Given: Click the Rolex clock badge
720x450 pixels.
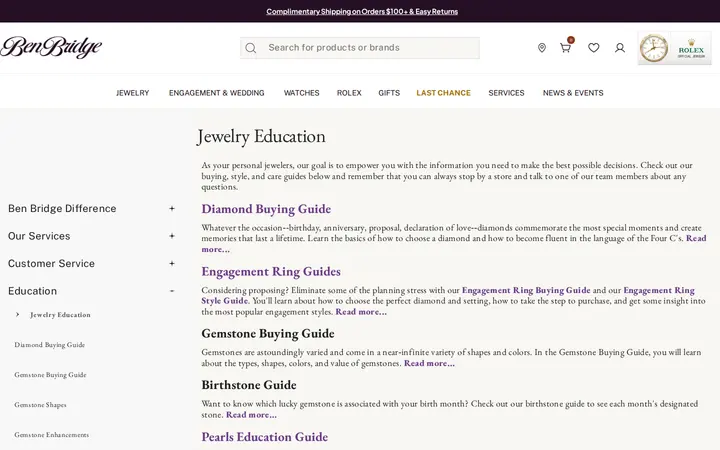Looking at the screenshot, I should (x=675, y=48).
